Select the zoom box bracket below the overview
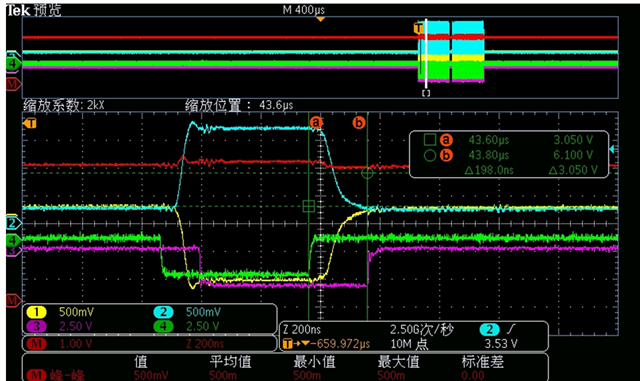This screenshot has height=381, width=640. pyautogui.click(x=426, y=93)
